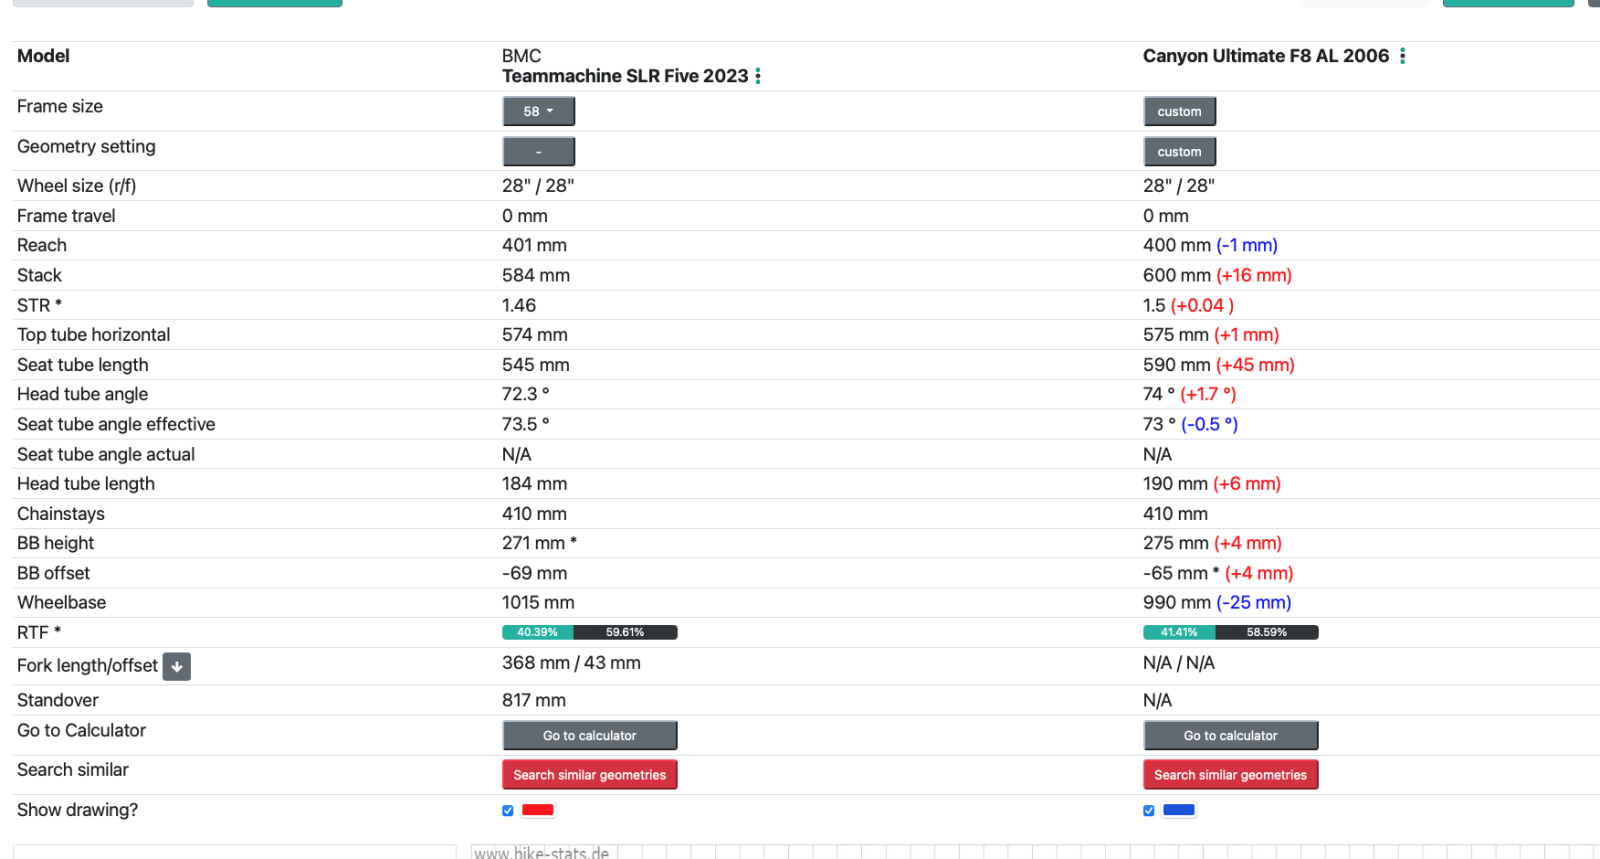
Task: Click Canyon RTF distribution bar
Action: click(1230, 632)
